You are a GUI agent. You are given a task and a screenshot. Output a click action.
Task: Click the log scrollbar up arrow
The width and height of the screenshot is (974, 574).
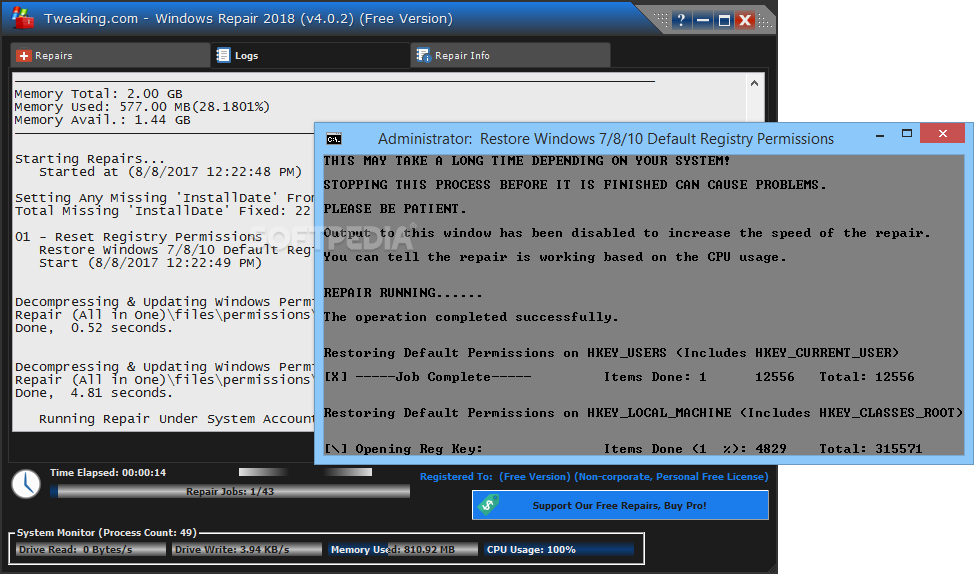tap(754, 83)
